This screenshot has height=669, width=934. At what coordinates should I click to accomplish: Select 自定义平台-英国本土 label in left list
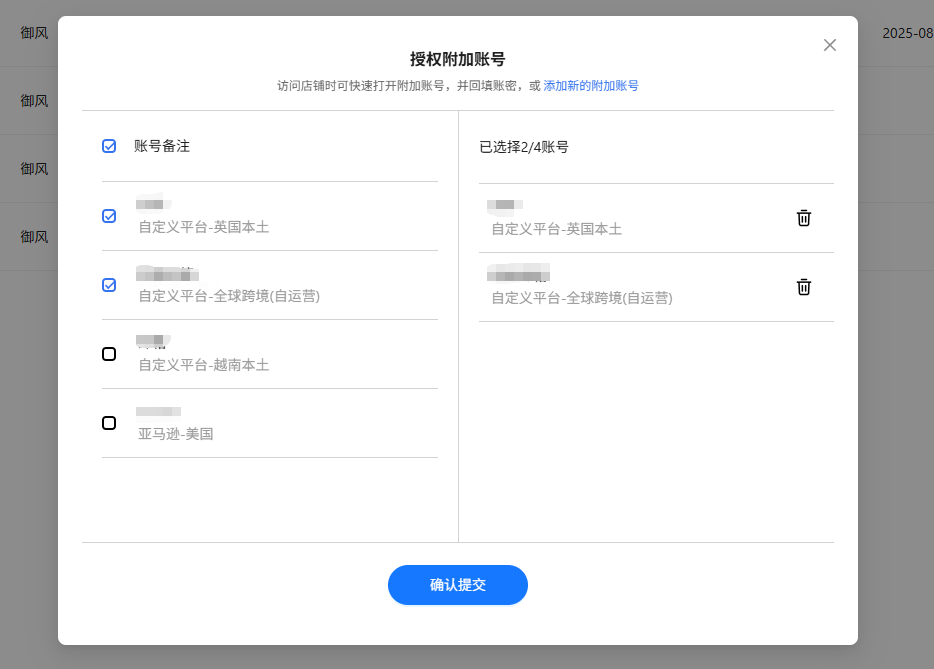pos(203,227)
